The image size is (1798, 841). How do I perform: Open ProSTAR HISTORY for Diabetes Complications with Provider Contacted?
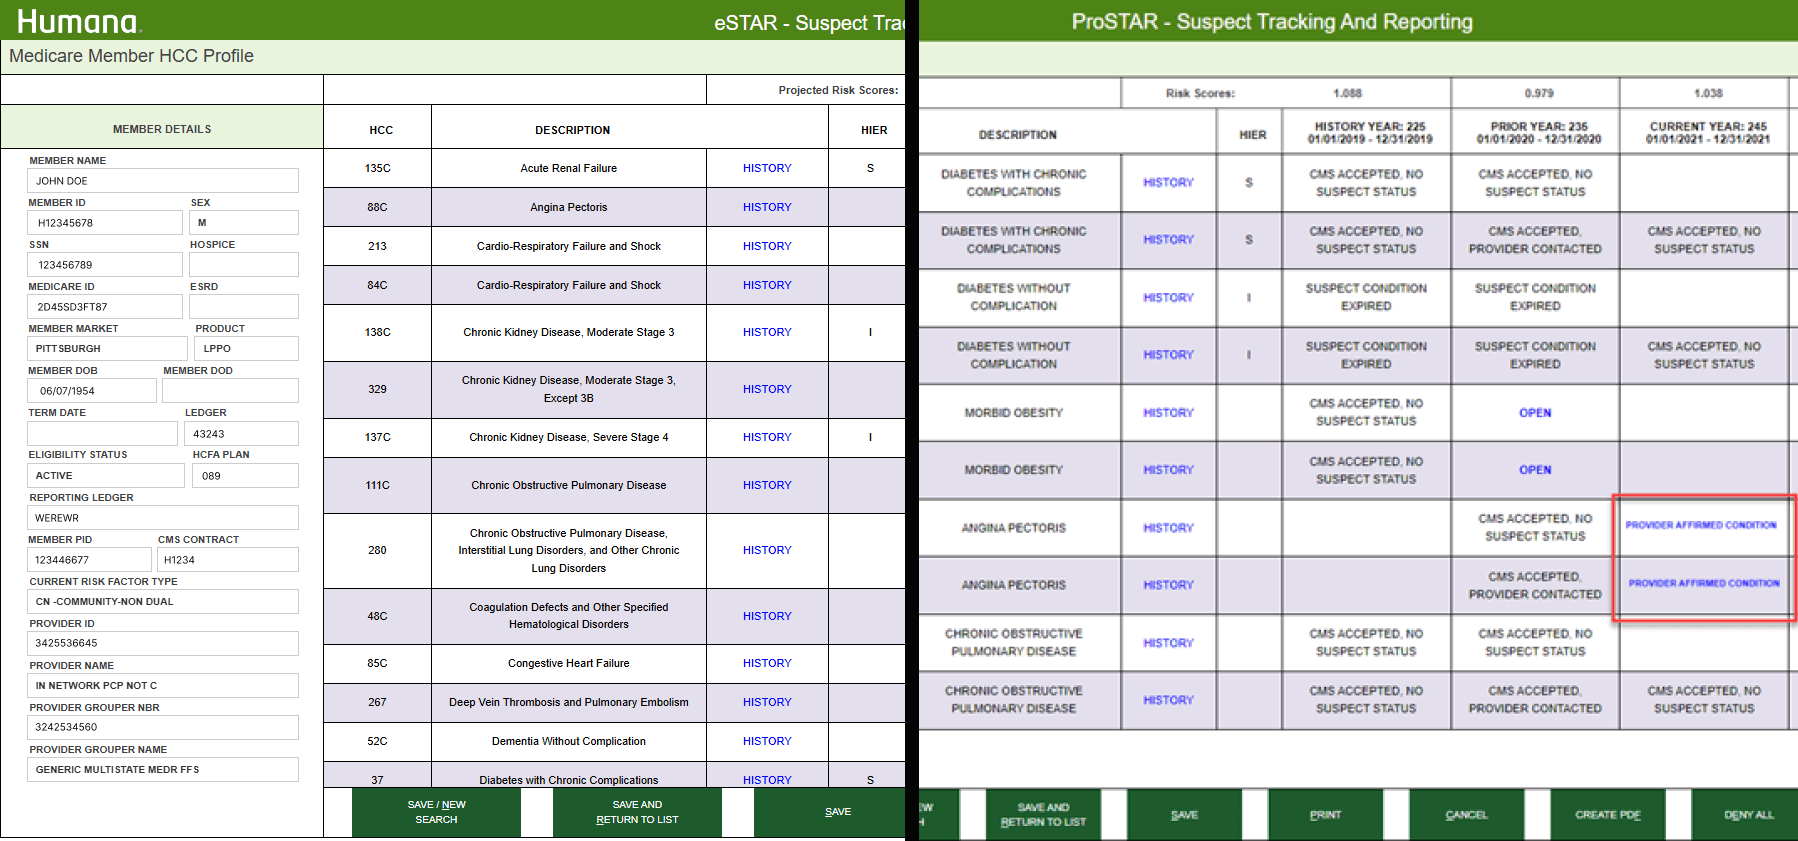coord(1168,240)
